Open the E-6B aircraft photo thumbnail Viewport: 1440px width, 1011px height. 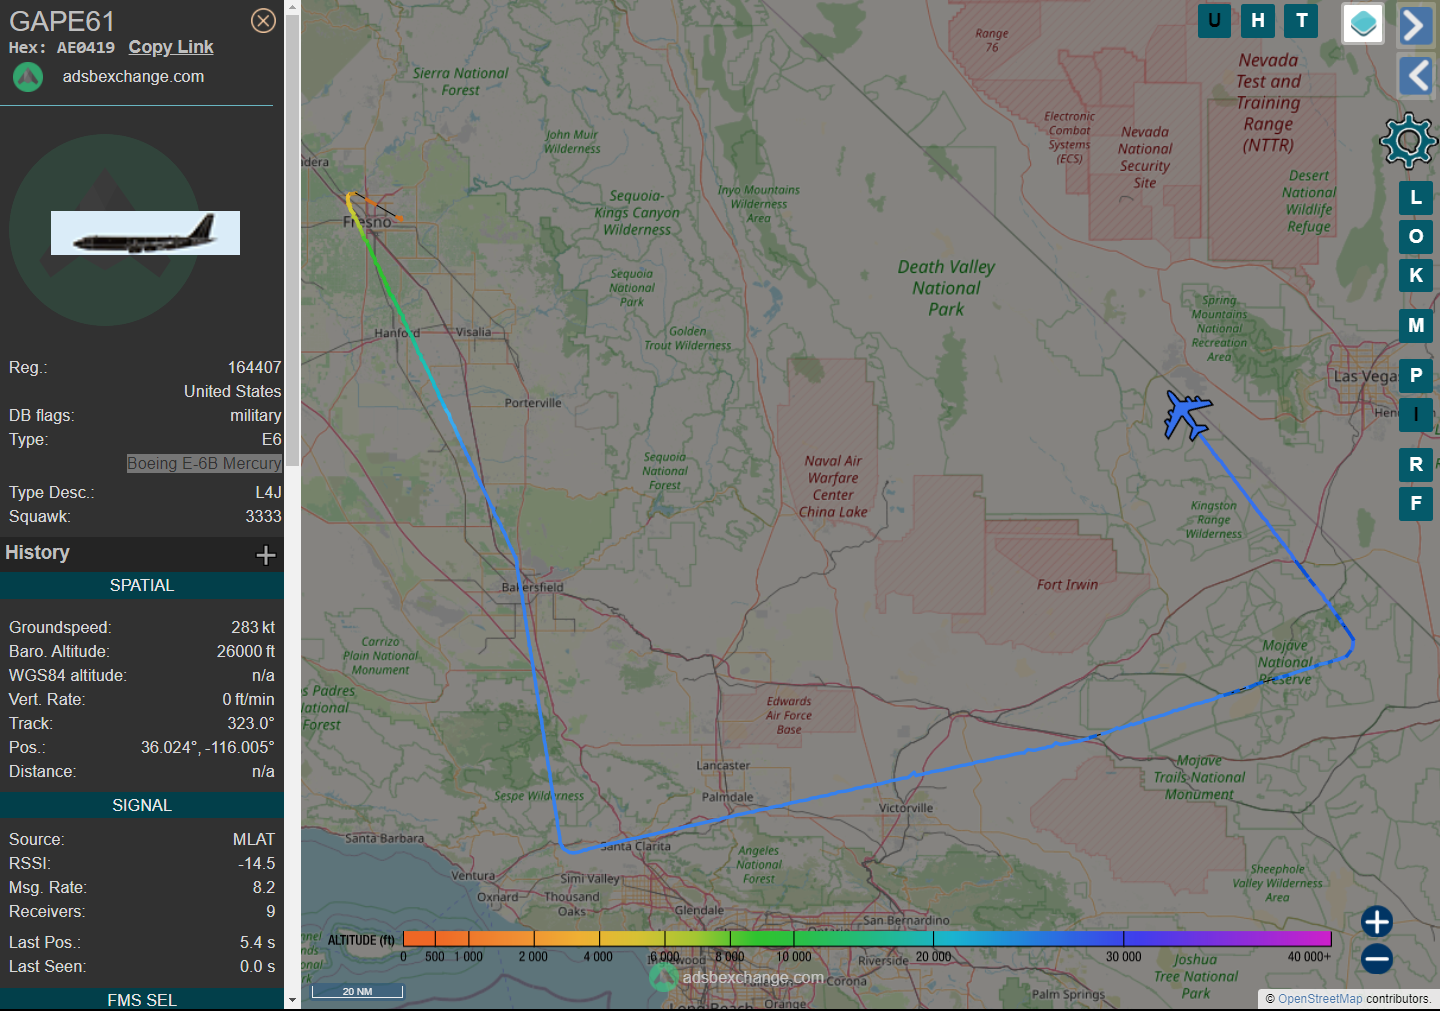pos(145,233)
